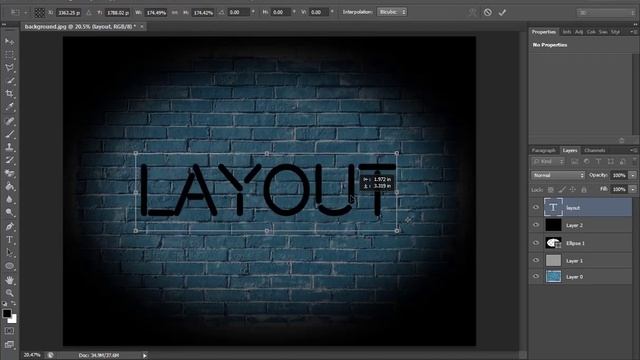Viewport: 640px width, 360px height.
Task: Toggle lock transparent pixels
Action: [x=551, y=189]
